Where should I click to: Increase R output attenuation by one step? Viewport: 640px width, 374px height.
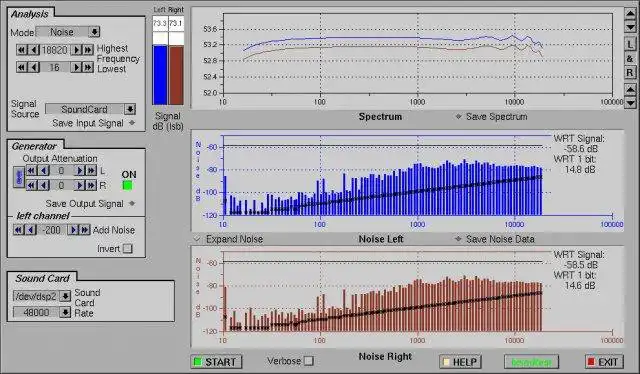tap(80, 185)
